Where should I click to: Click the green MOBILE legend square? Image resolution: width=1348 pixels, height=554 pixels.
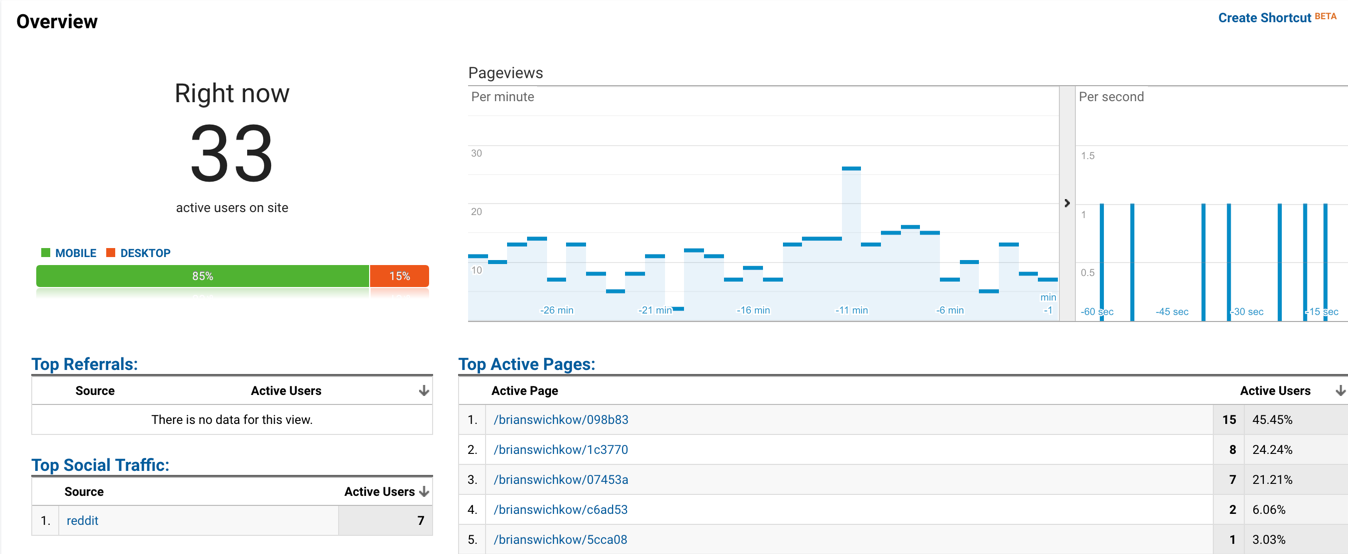pyautogui.click(x=45, y=253)
